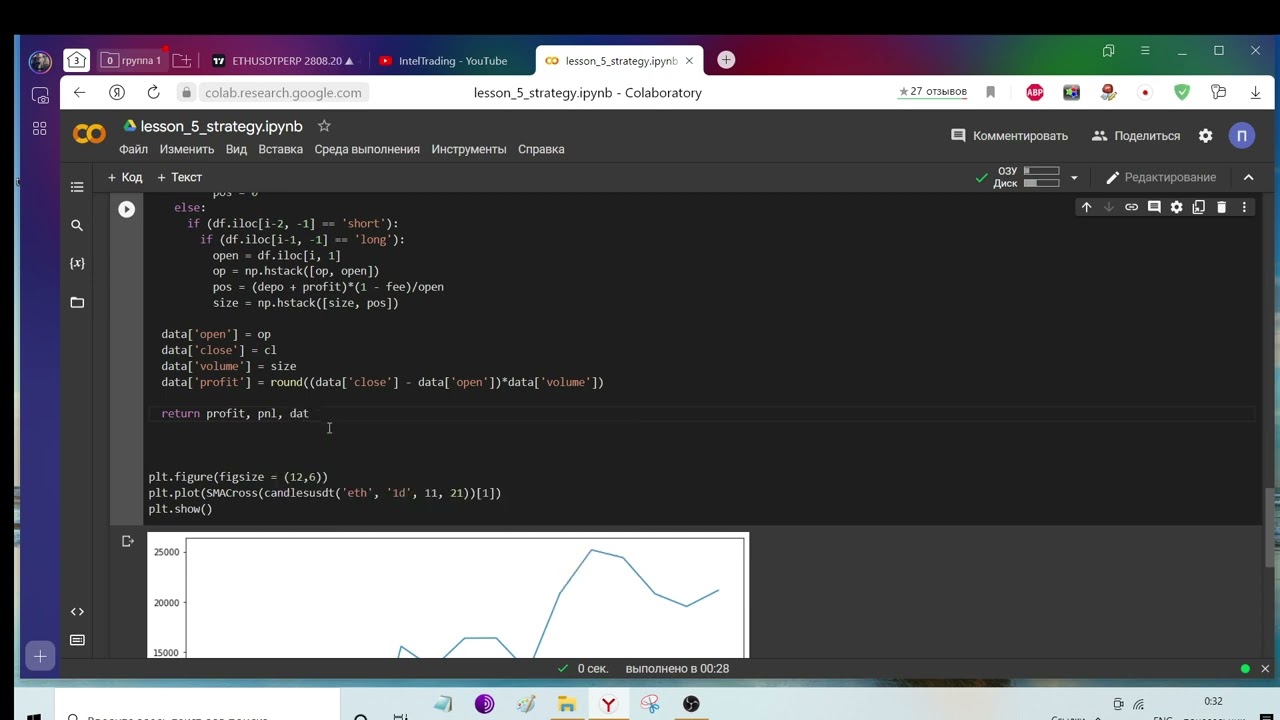This screenshot has height=720, width=1280.
Task: Copy the link to this cell
Action: [1131, 207]
